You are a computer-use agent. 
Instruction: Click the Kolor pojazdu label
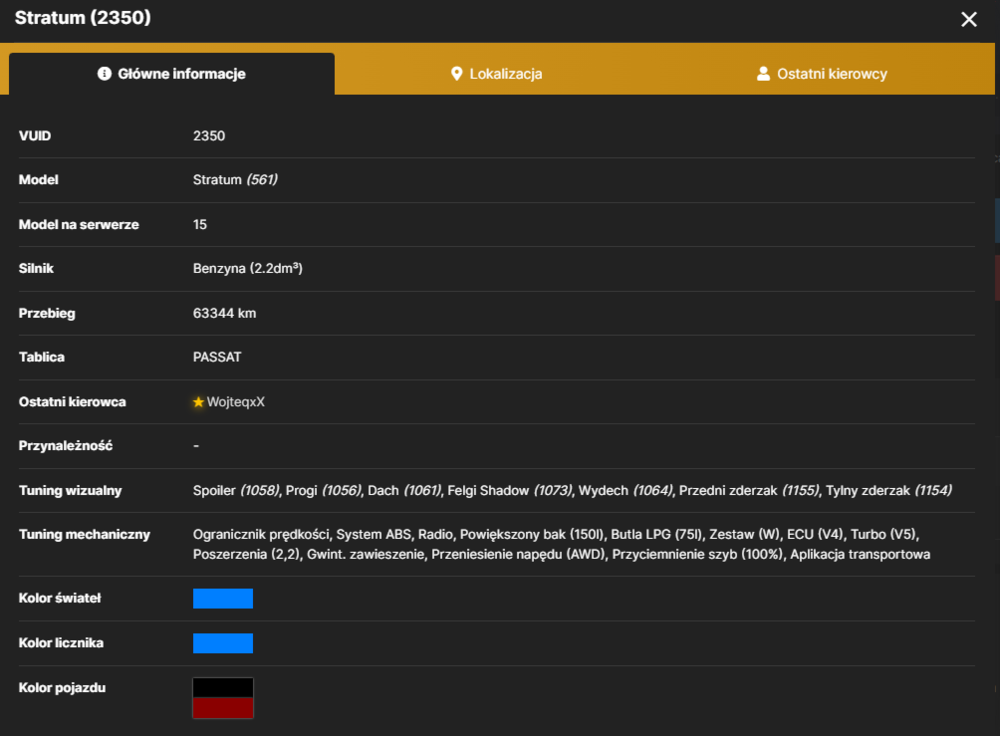point(62,688)
